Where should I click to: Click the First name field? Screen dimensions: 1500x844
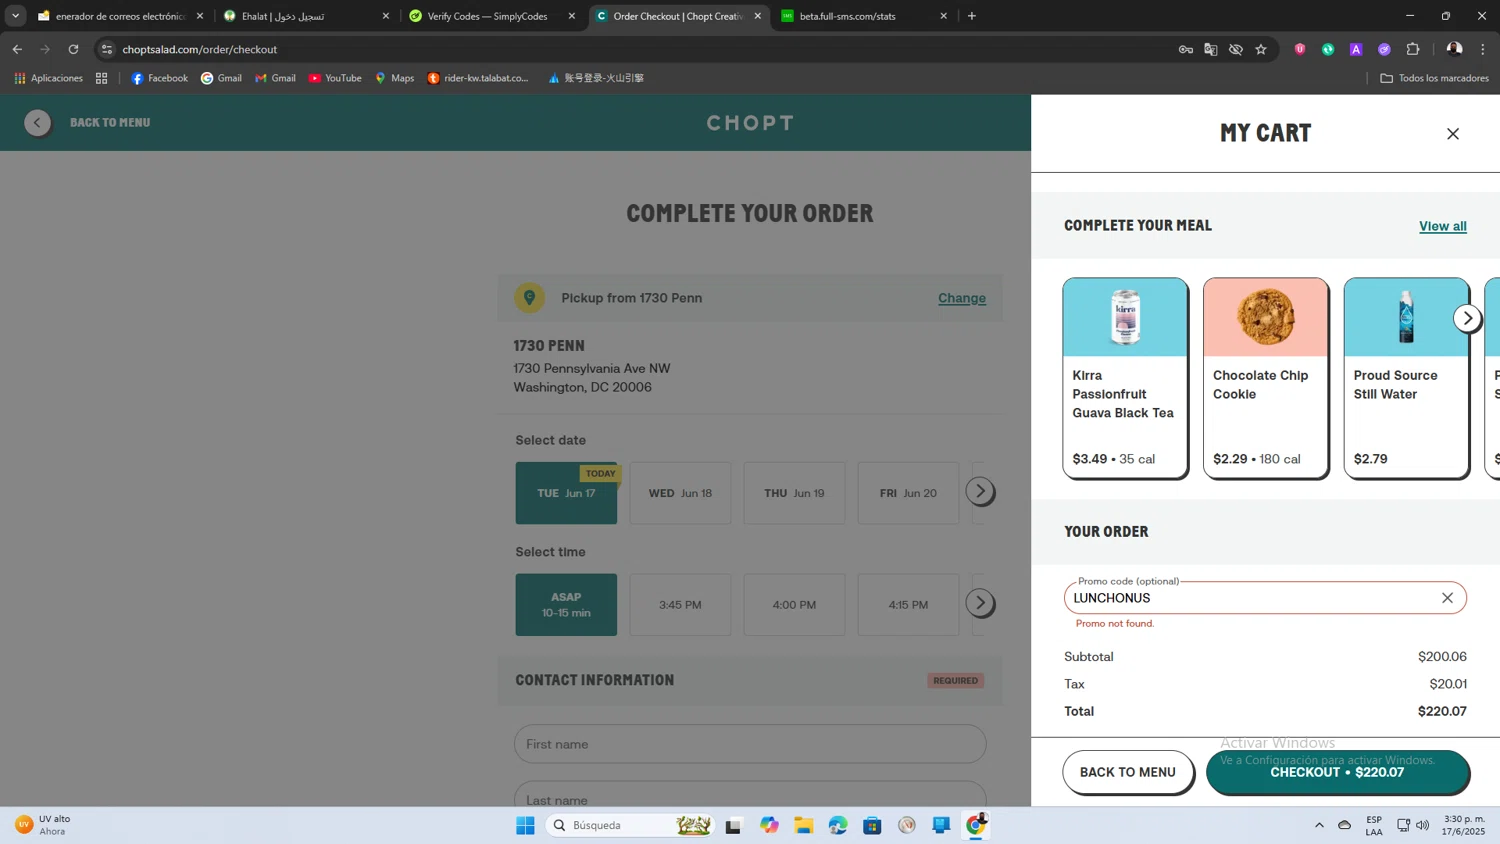pos(750,744)
